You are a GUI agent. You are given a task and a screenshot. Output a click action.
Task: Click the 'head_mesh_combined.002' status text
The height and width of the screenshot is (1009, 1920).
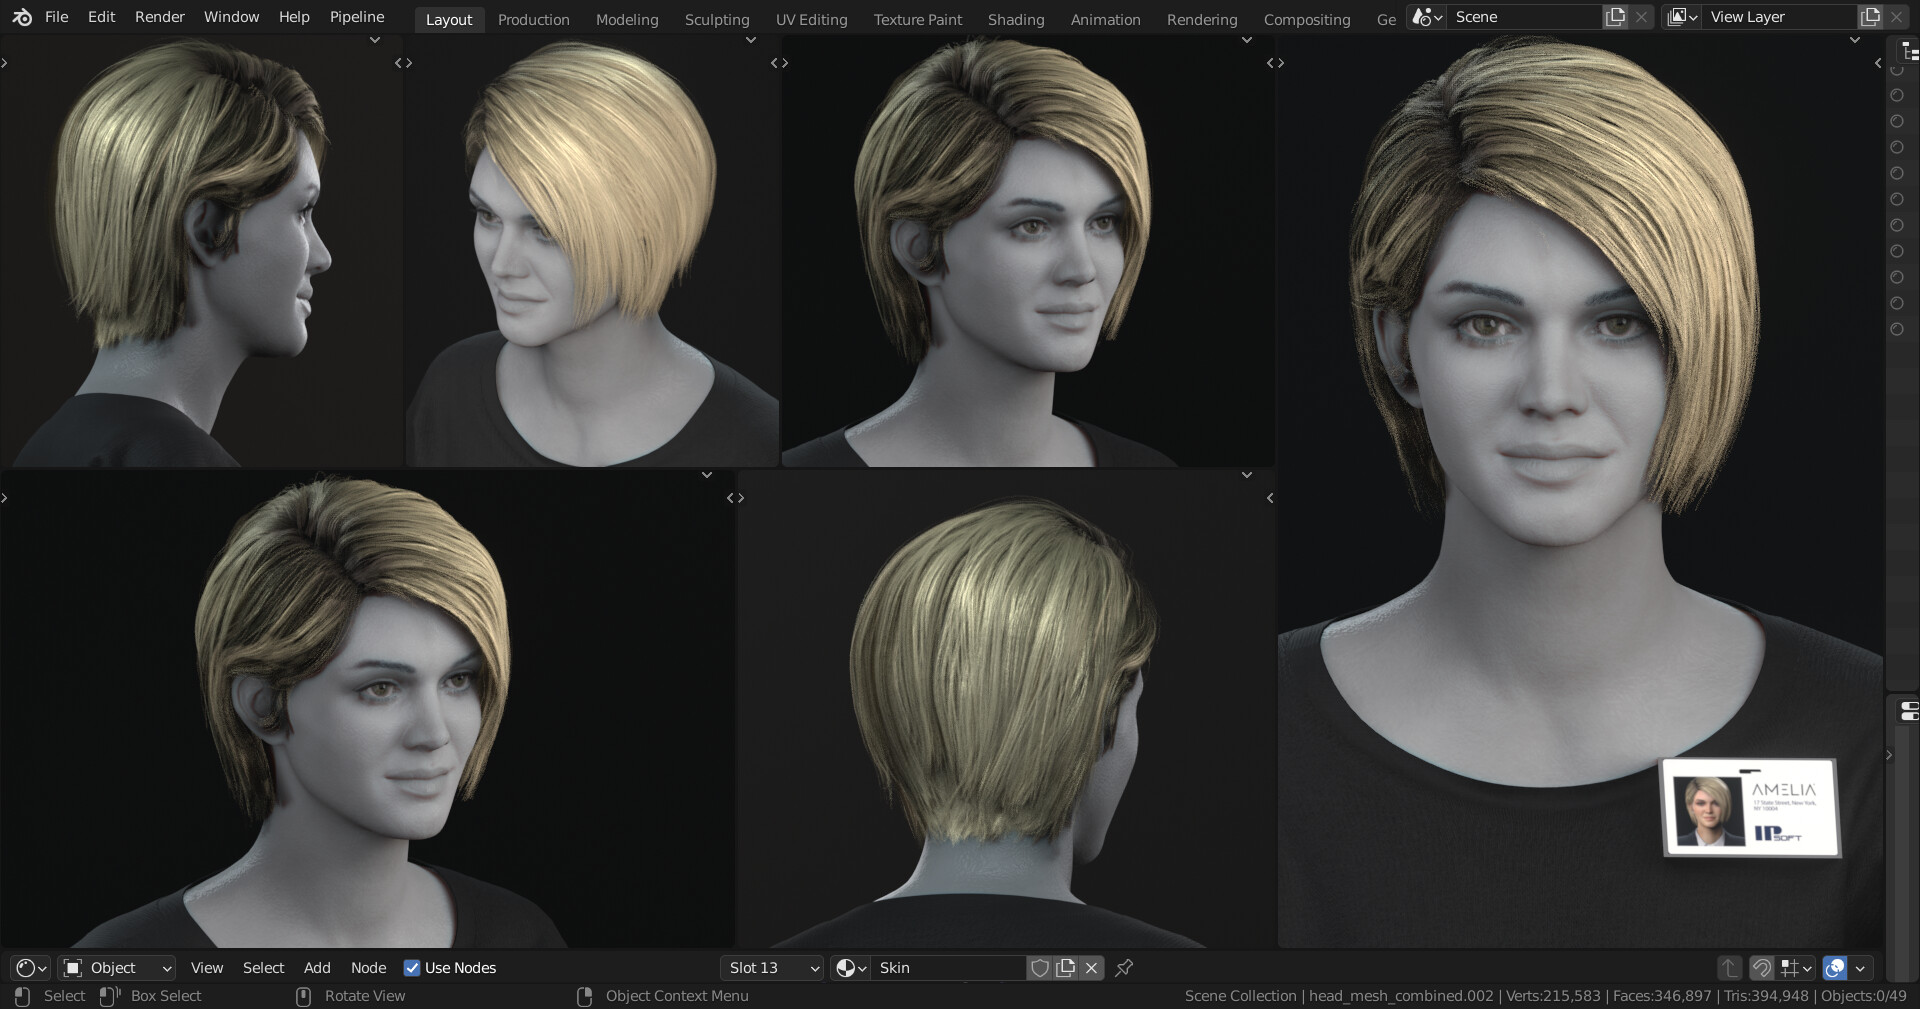point(1401,996)
